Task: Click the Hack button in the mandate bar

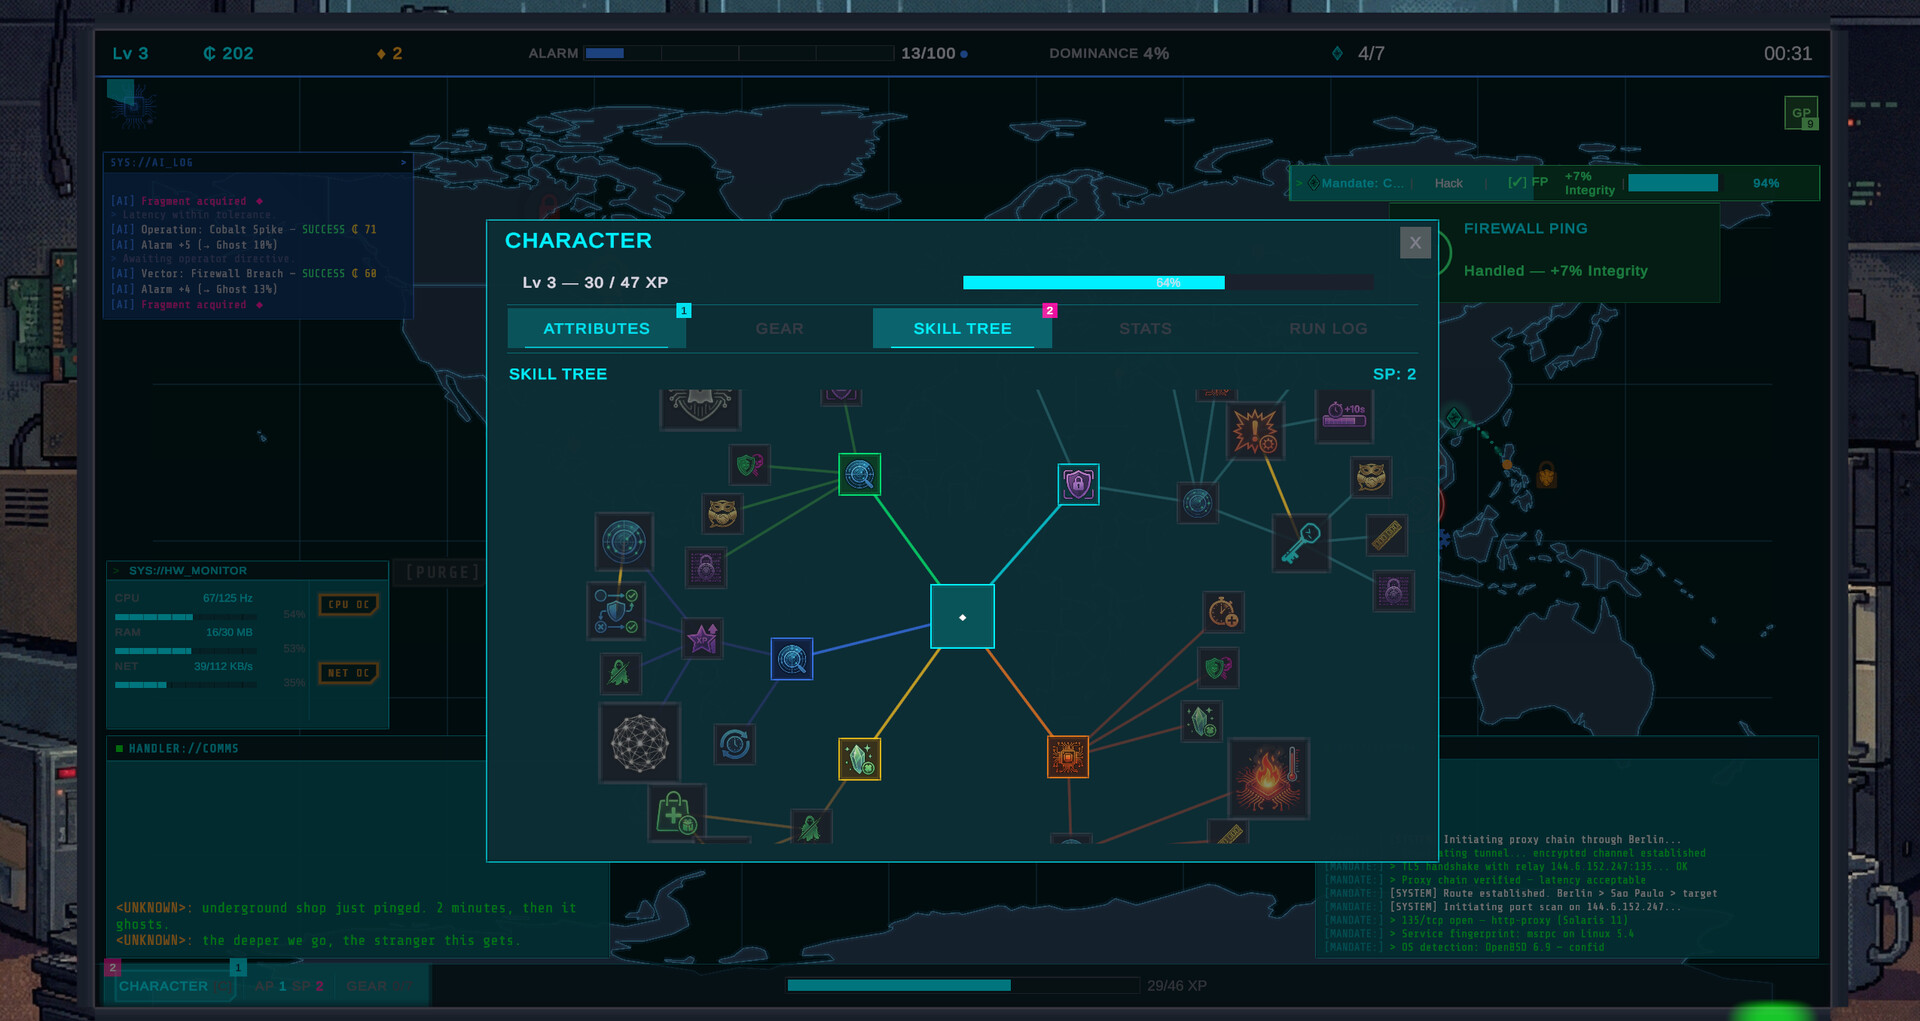Action: click(x=1448, y=183)
